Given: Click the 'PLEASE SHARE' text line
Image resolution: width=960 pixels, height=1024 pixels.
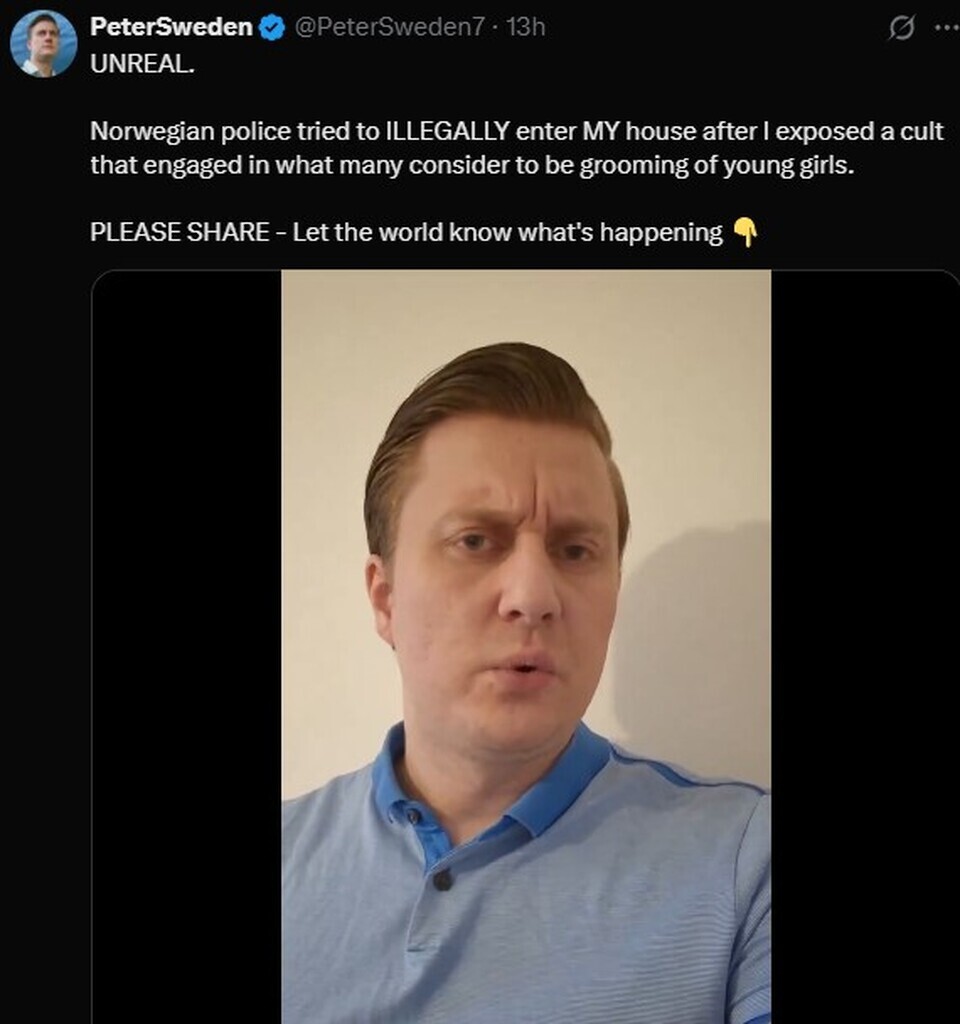Looking at the screenshot, I should (424, 232).
